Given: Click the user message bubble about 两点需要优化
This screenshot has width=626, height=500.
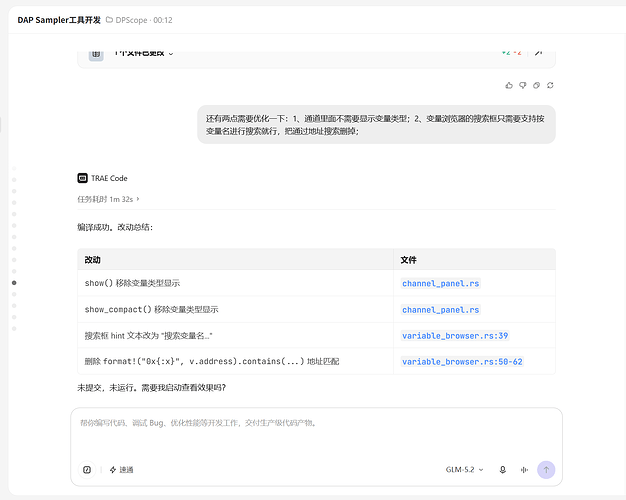Looking at the screenshot, I should [x=376, y=125].
